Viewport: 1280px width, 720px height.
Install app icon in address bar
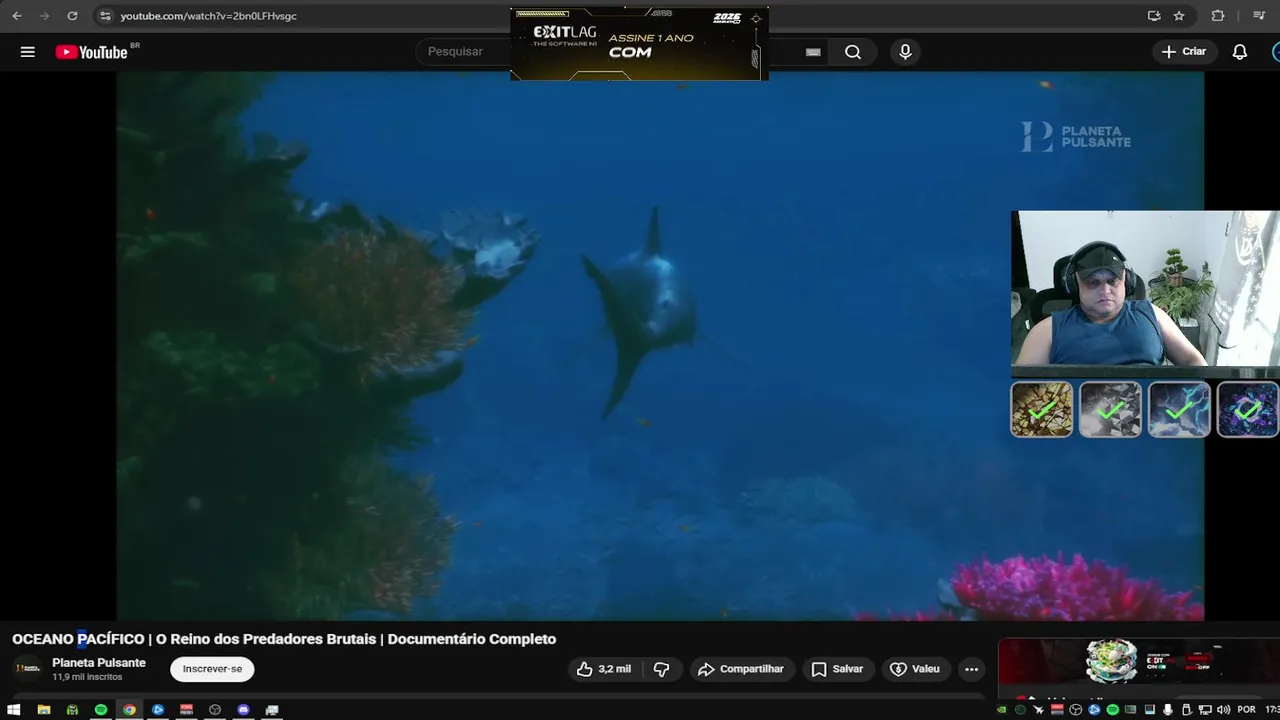(1154, 16)
